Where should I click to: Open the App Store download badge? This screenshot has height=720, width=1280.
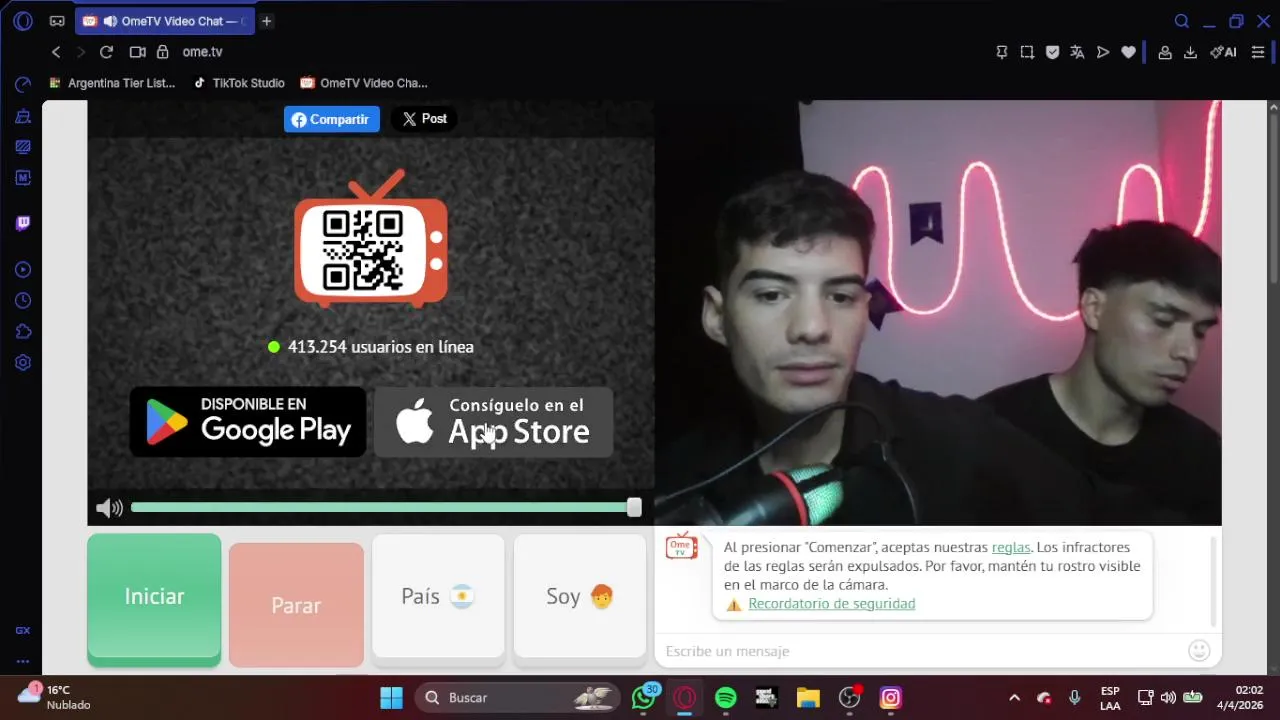(494, 422)
